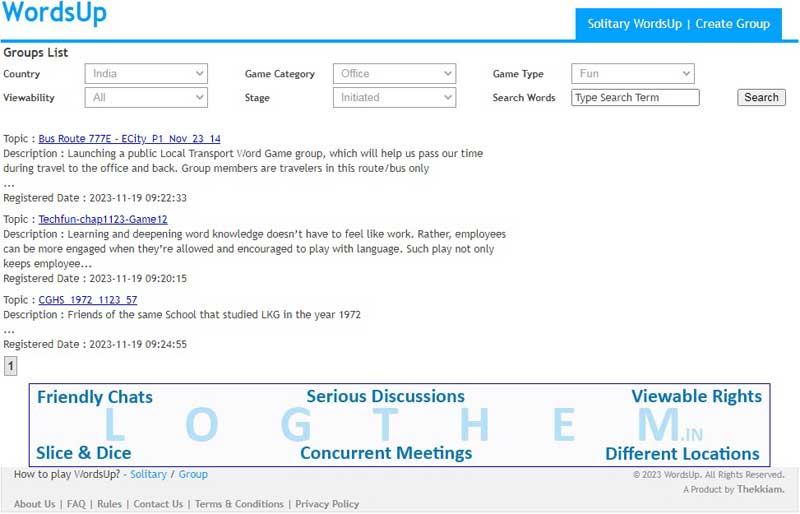
Task: Open the Contact Us footer link
Action: coord(158,504)
